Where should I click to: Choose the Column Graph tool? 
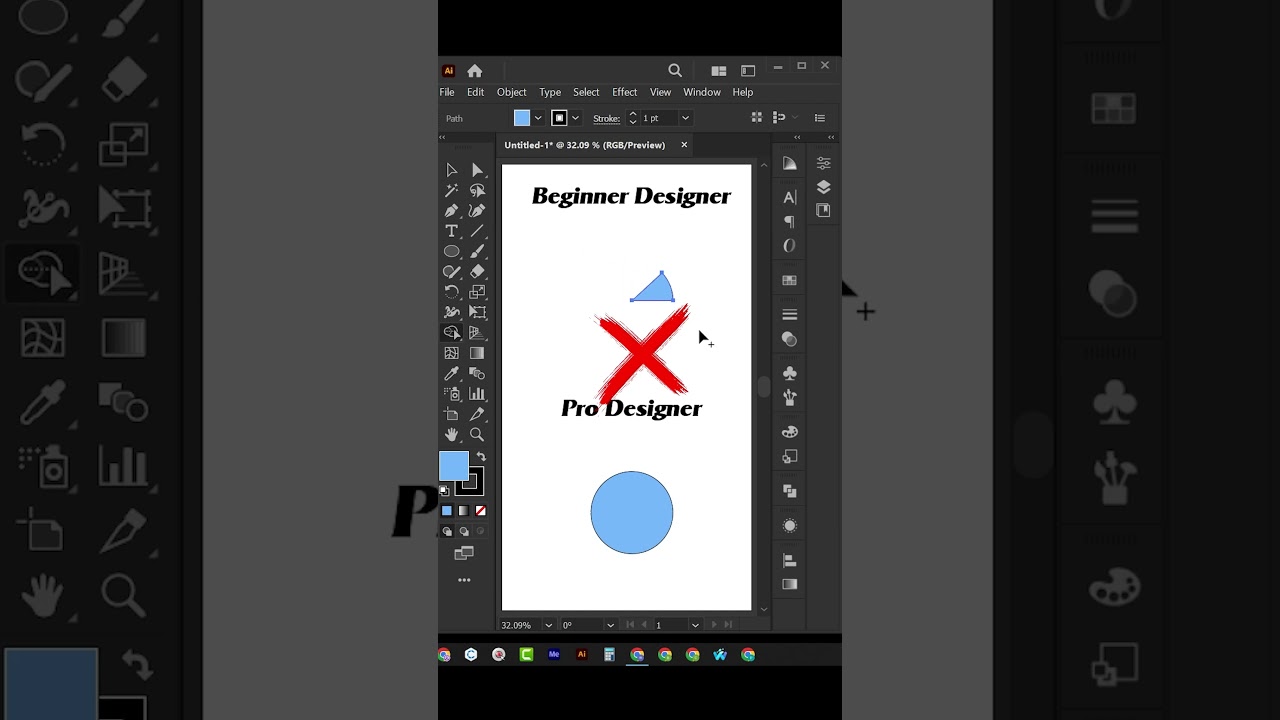tap(477, 394)
